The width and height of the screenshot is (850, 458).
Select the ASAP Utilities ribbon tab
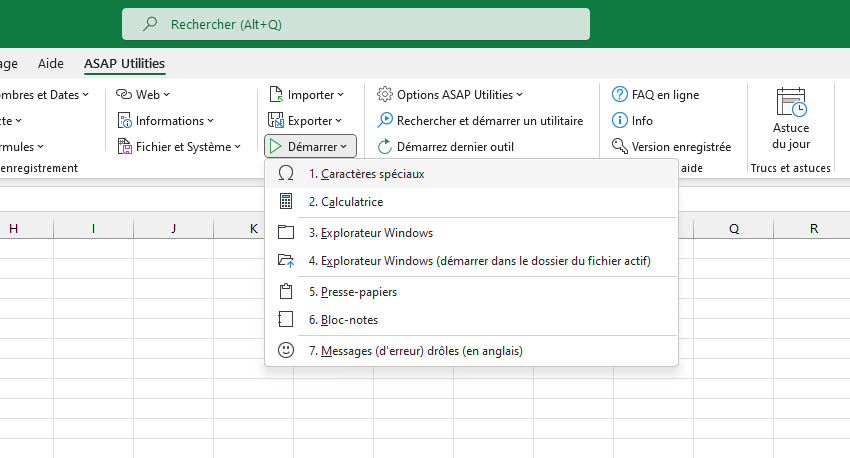124,63
